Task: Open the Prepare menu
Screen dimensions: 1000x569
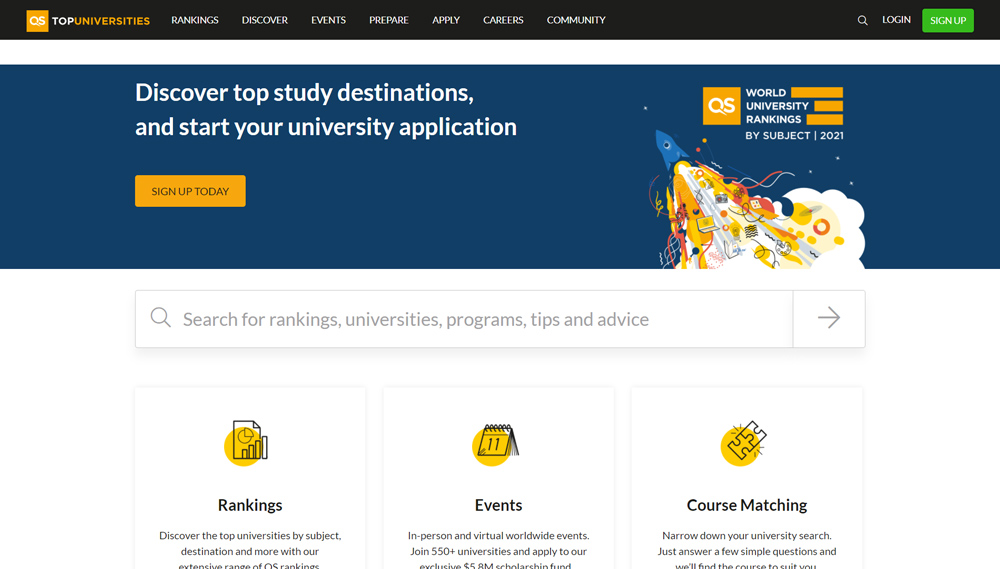Action: point(388,20)
